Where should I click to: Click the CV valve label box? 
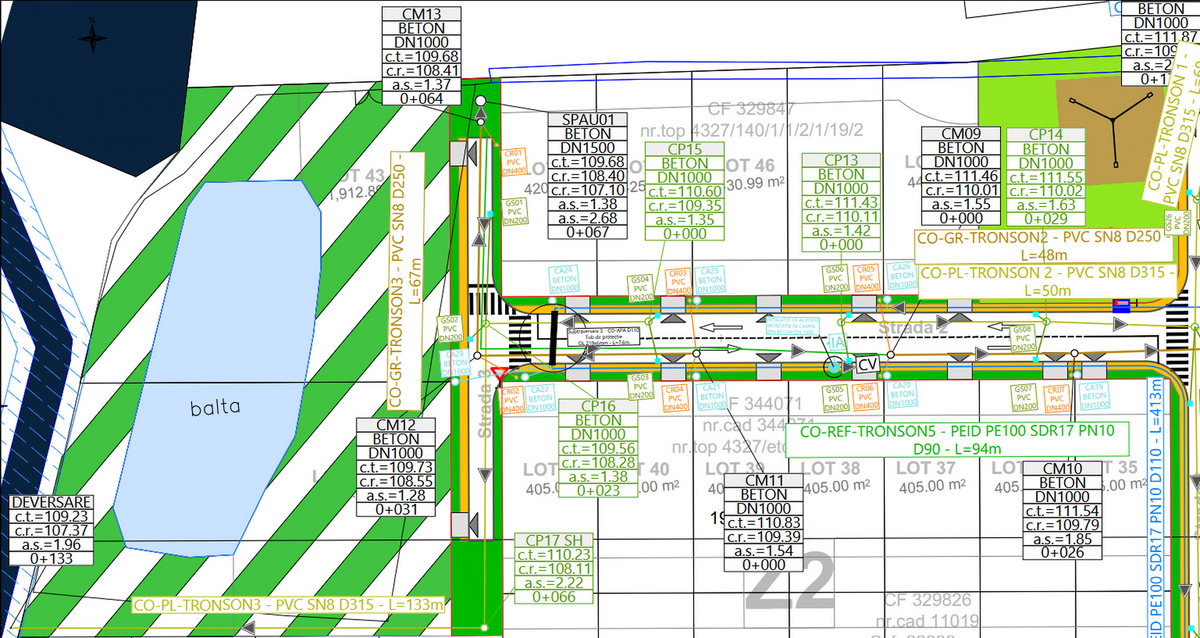[x=867, y=363]
